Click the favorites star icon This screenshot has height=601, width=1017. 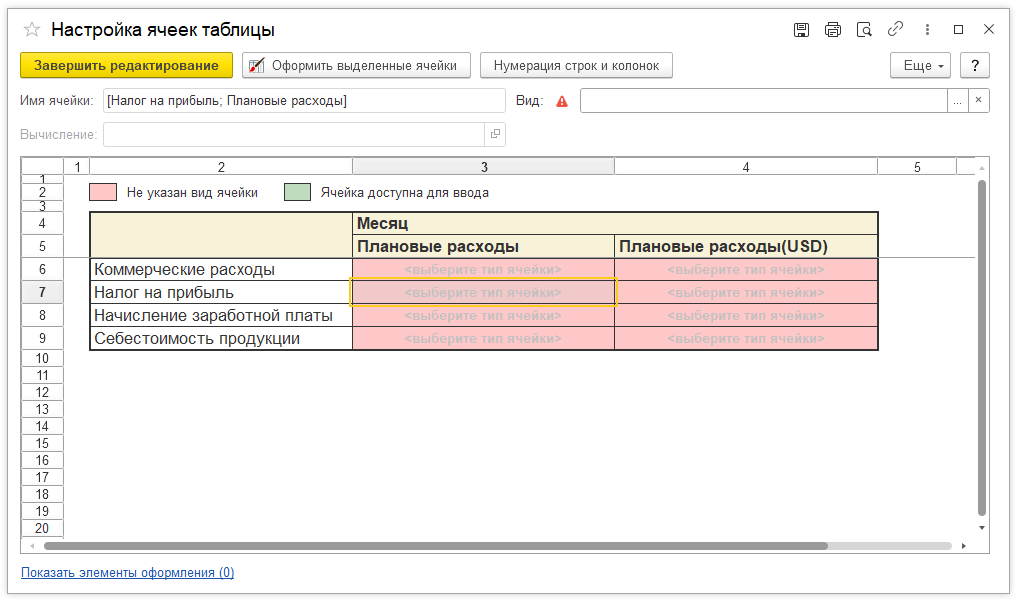tap(31, 30)
